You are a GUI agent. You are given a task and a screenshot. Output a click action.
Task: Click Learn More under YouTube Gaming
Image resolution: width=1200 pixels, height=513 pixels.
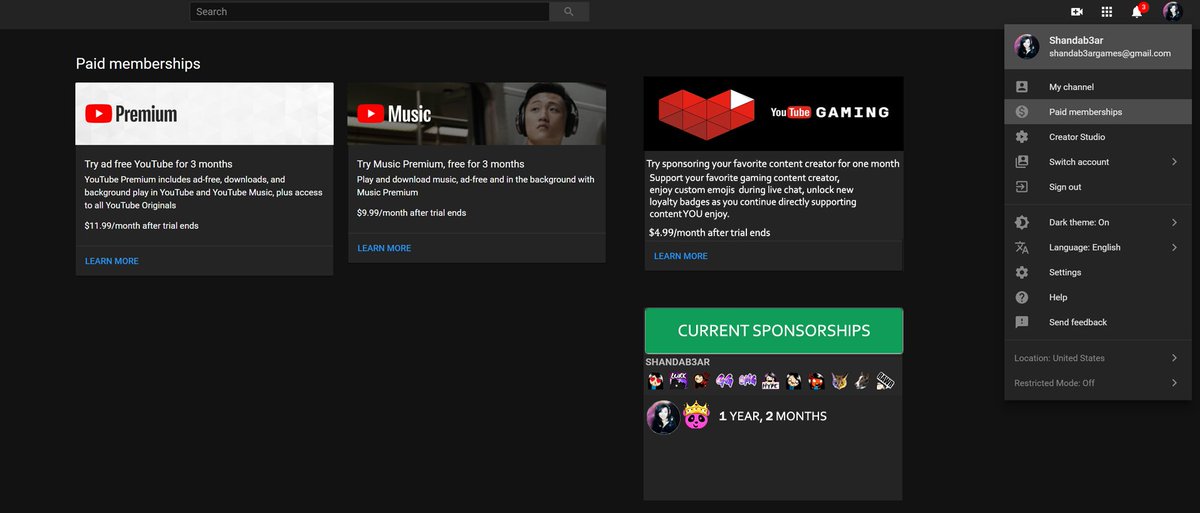(681, 256)
